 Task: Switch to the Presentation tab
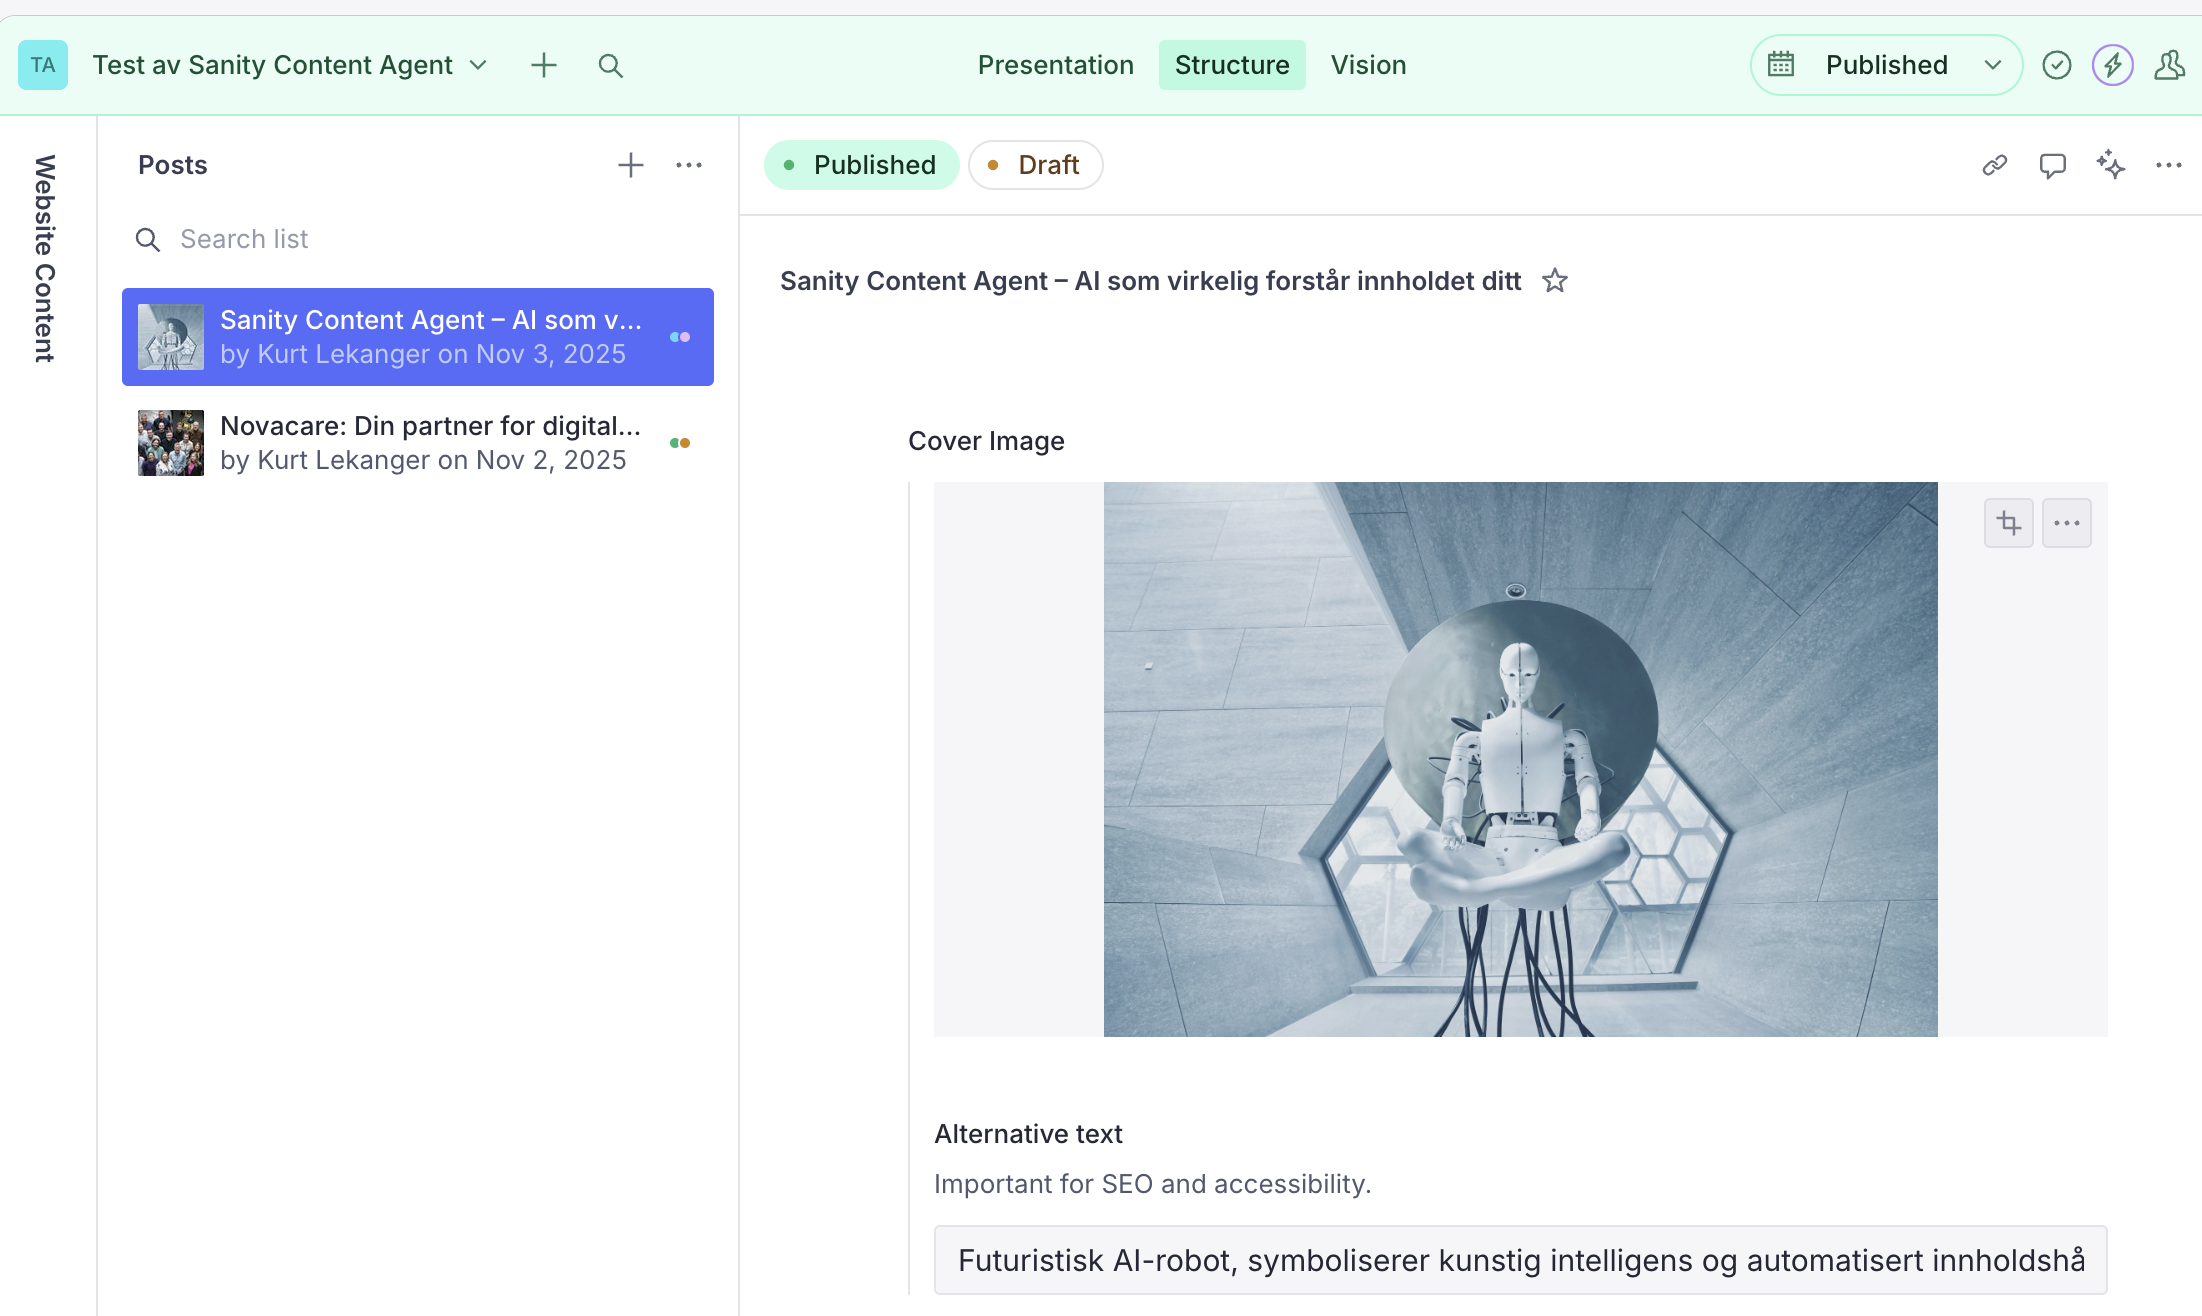click(x=1055, y=66)
